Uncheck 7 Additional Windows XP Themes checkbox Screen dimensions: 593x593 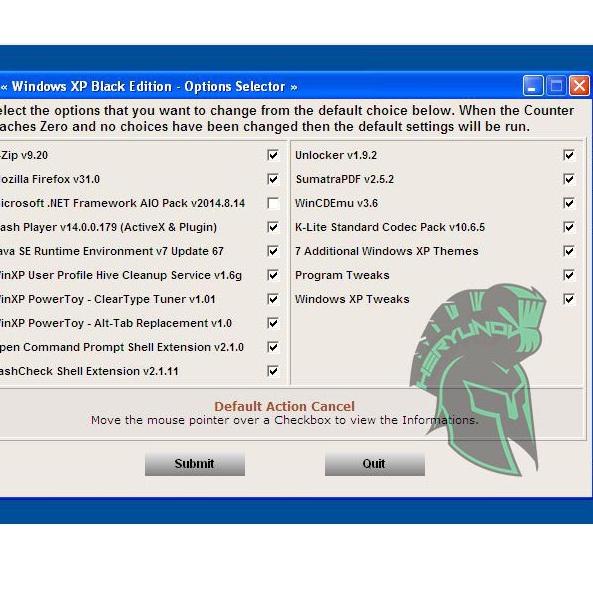[569, 251]
